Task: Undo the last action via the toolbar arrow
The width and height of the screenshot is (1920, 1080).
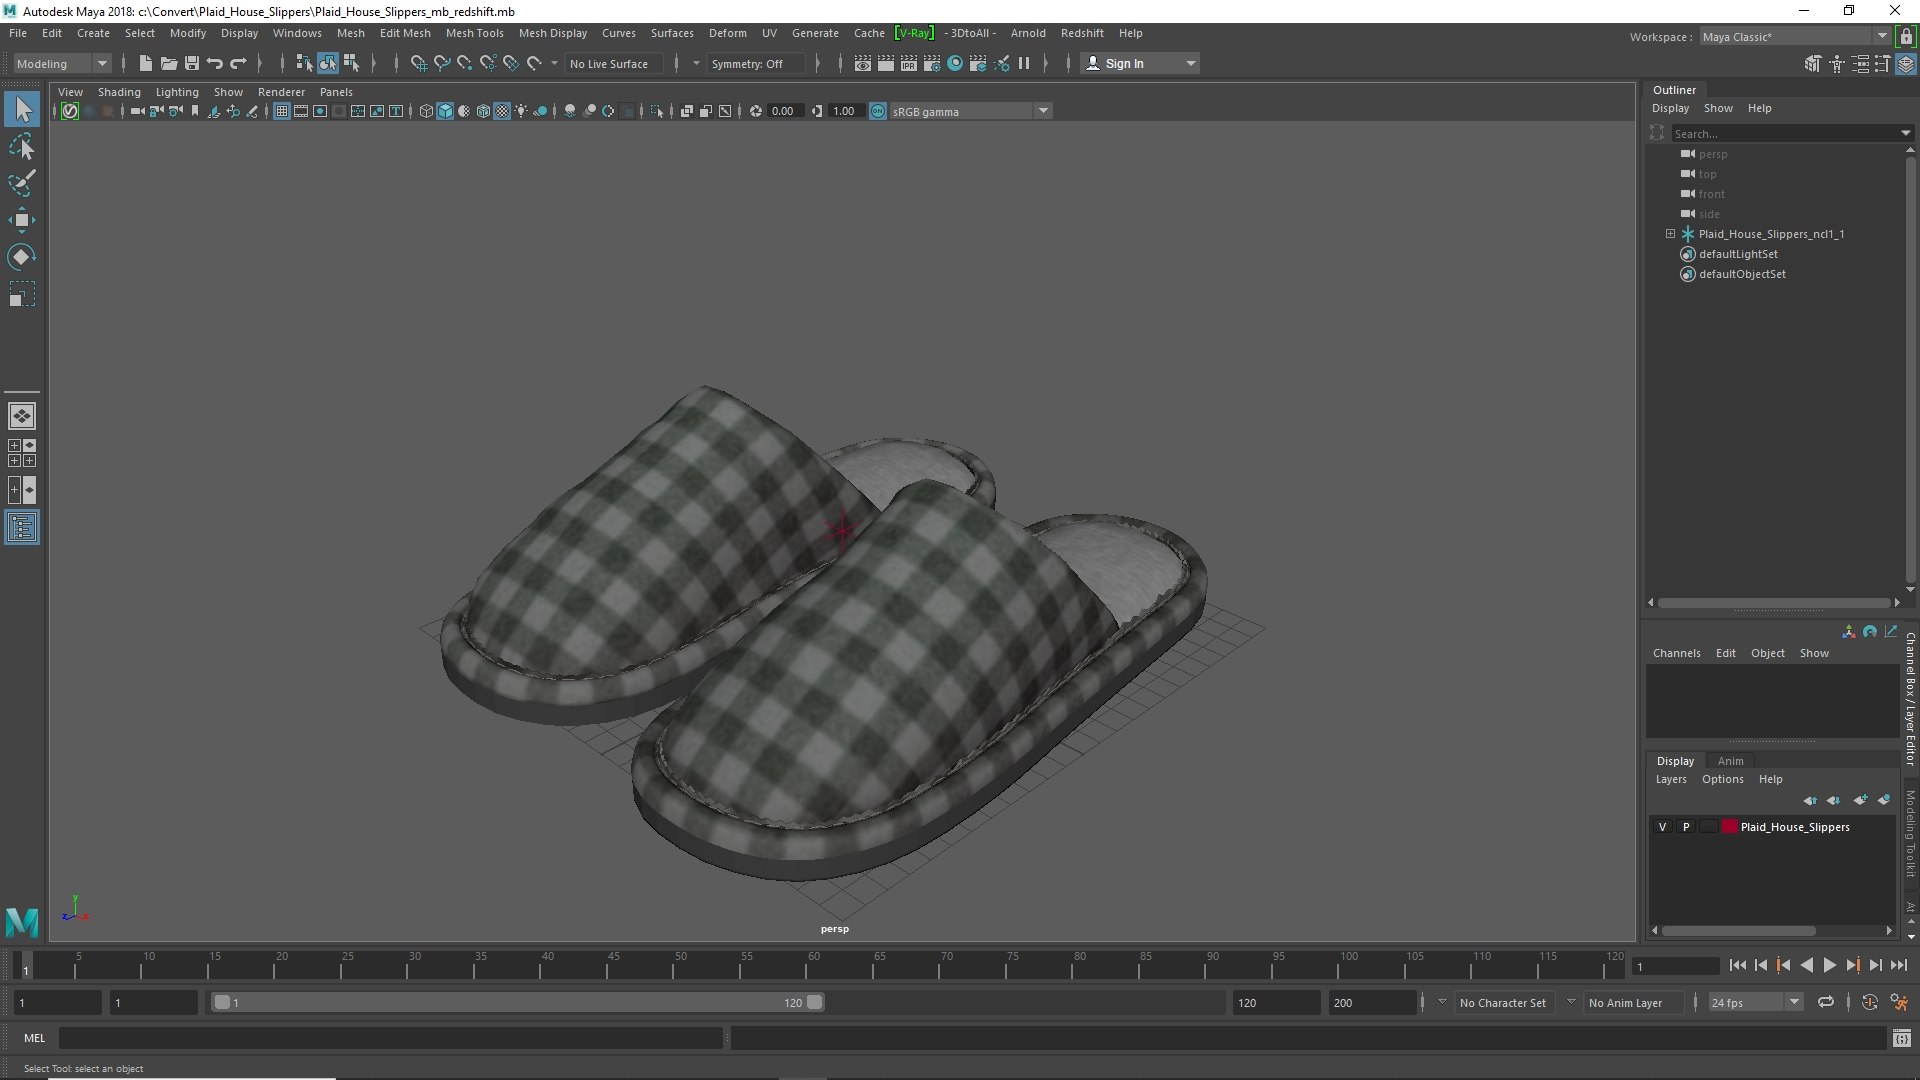Action: 215,63
